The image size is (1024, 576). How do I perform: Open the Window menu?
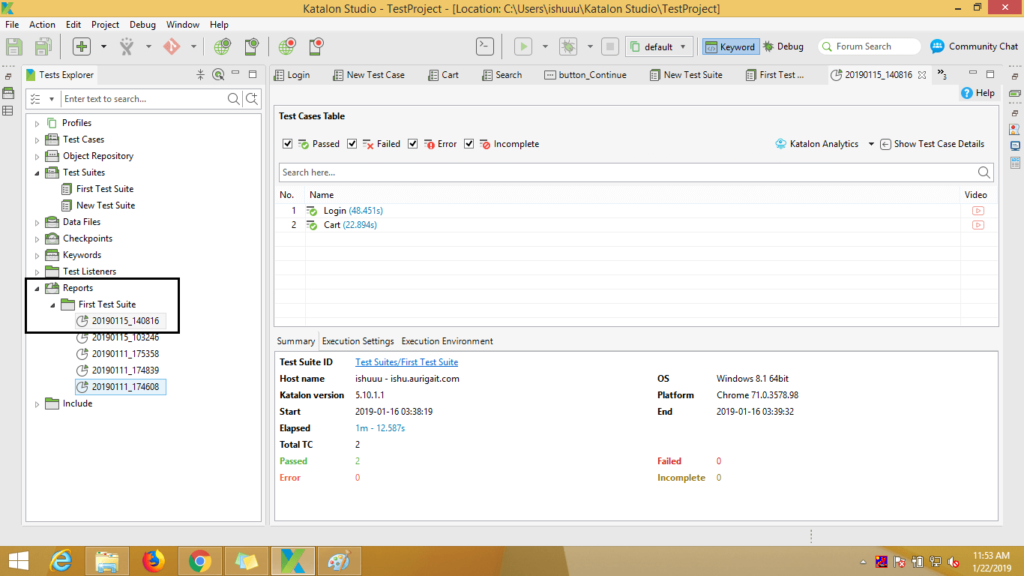point(182,24)
